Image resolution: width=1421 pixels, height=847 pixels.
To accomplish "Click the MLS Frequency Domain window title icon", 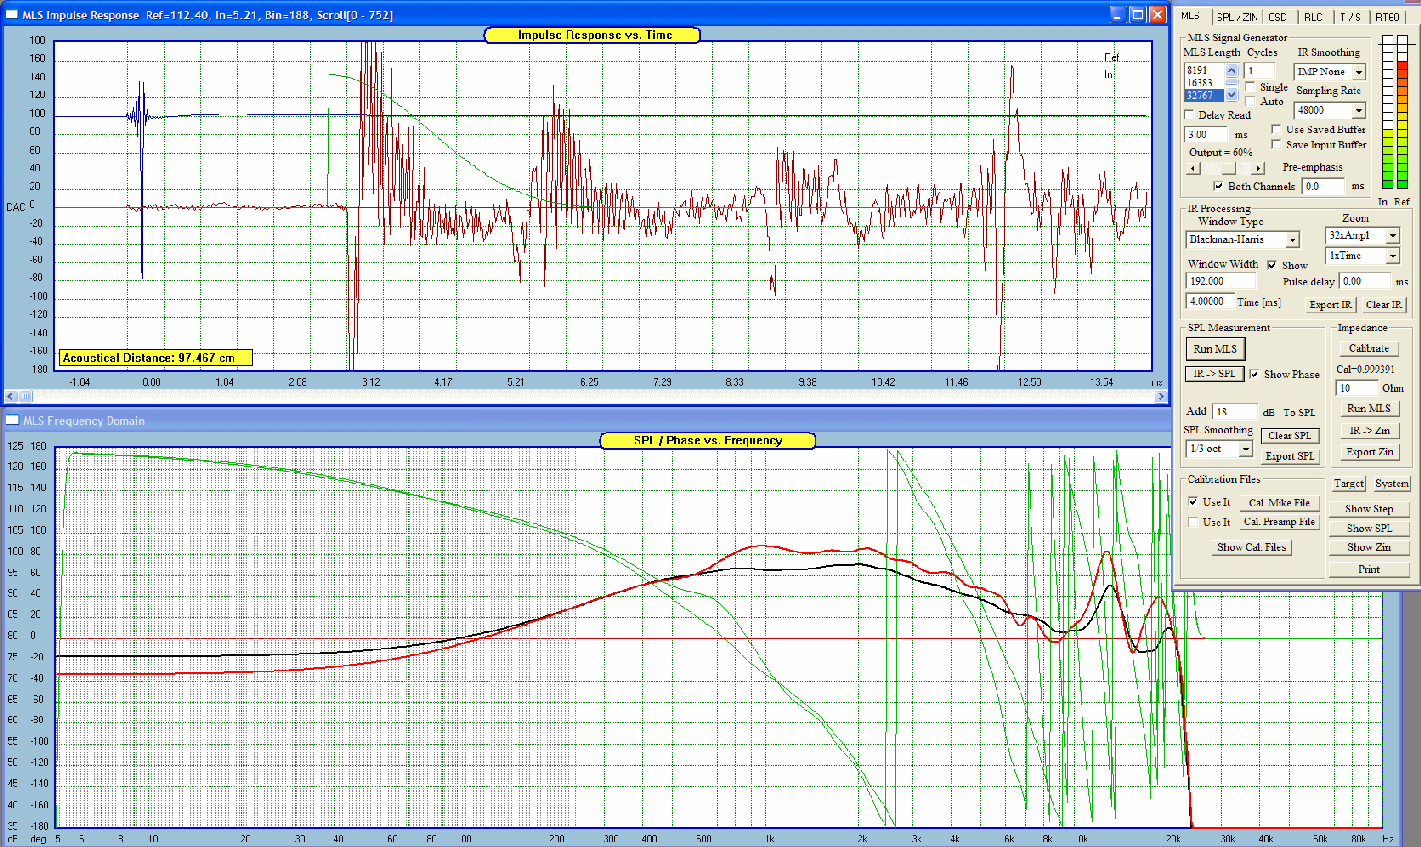I will [12, 421].
